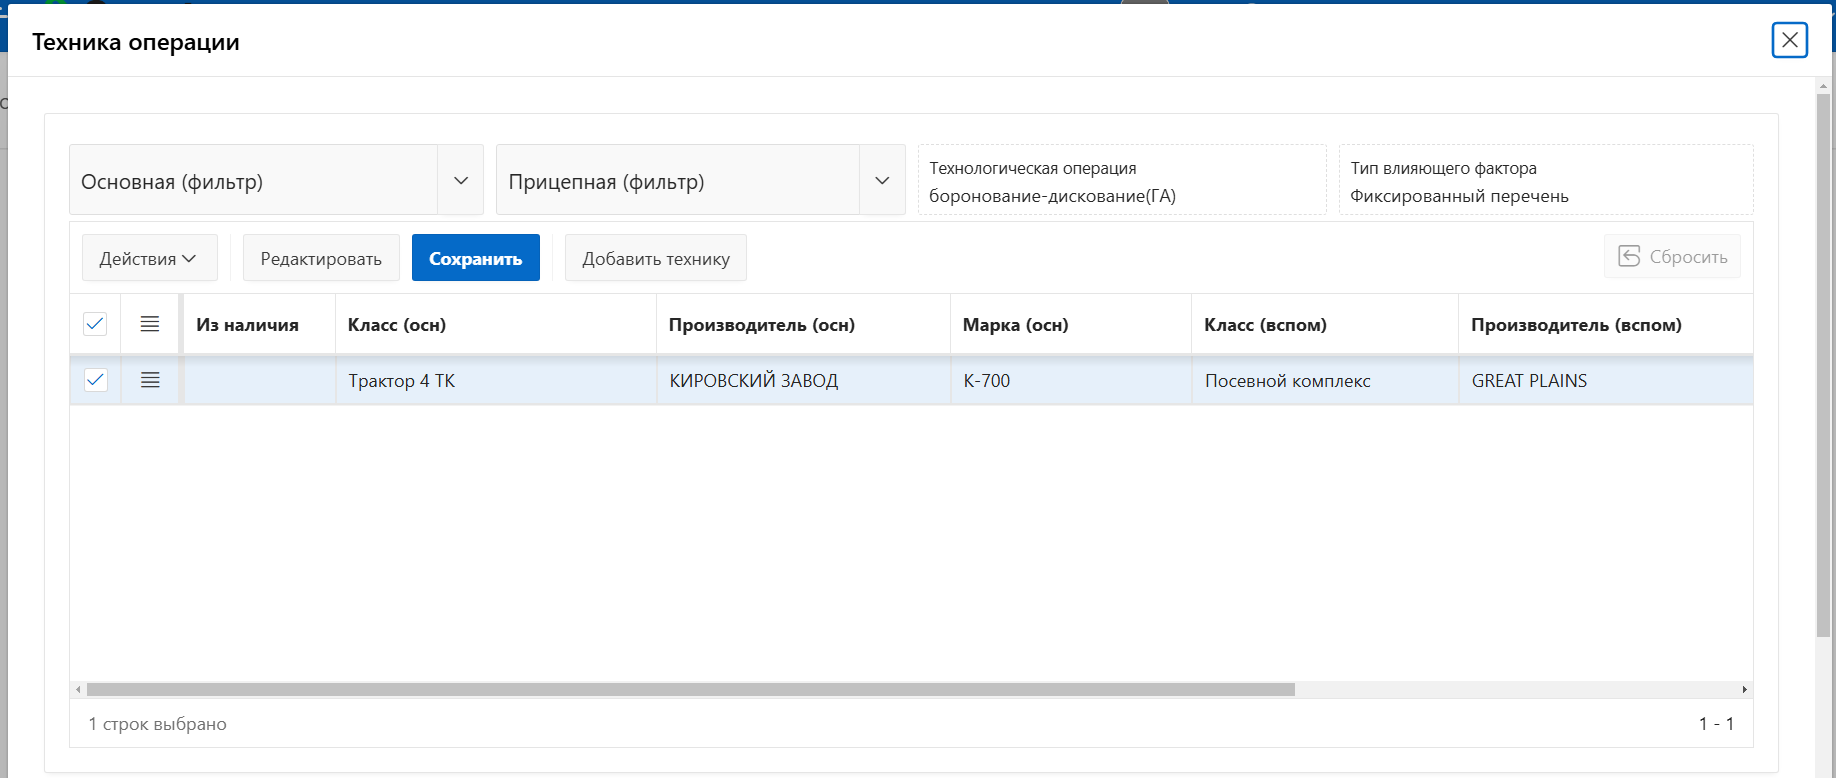Expand the Прицепная (фильтр) dropdown
Image resolution: width=1836 pixels, height=778 pixels.
click(x=882, y=181)
